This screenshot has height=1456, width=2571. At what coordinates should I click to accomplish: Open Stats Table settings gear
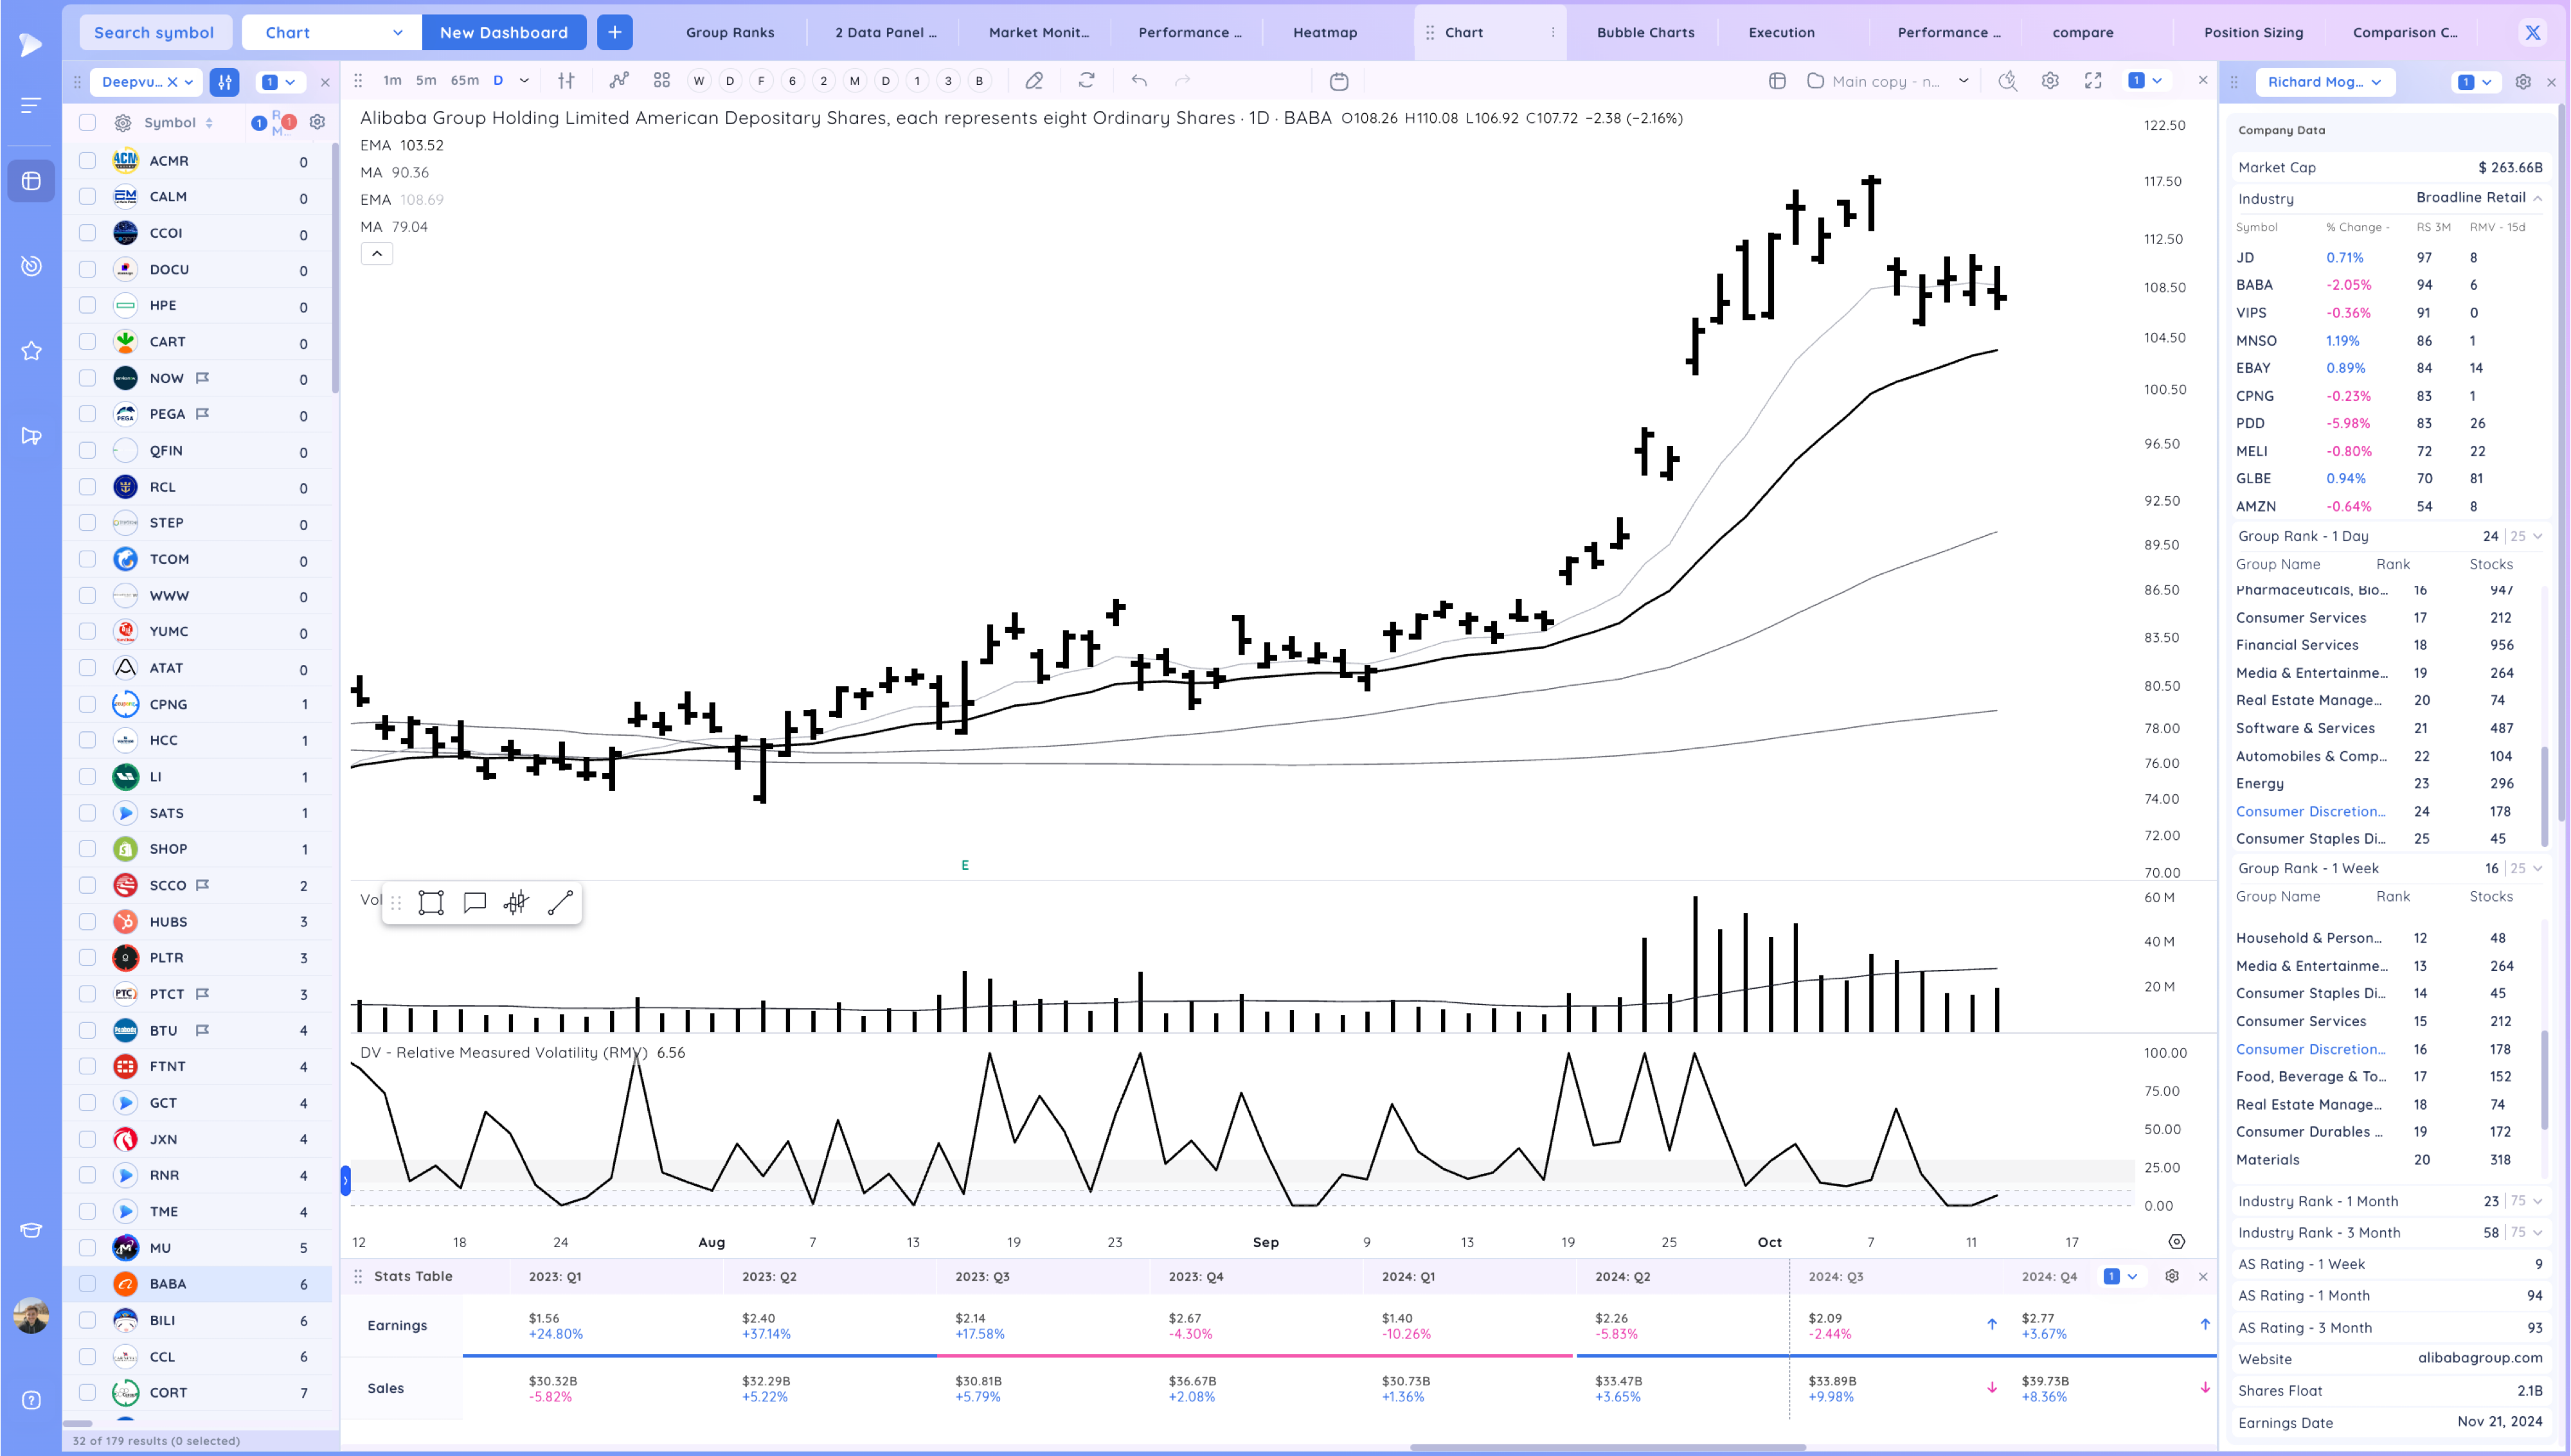[x=2172, y=1276]
